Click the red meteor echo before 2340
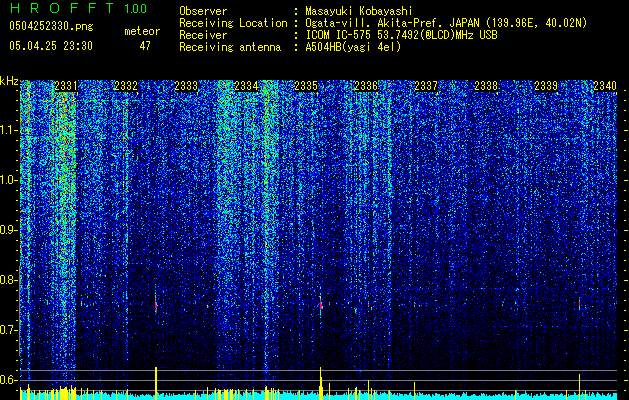Image resolution: width=629 pixels, height=400 pixels. pos(579,304)
